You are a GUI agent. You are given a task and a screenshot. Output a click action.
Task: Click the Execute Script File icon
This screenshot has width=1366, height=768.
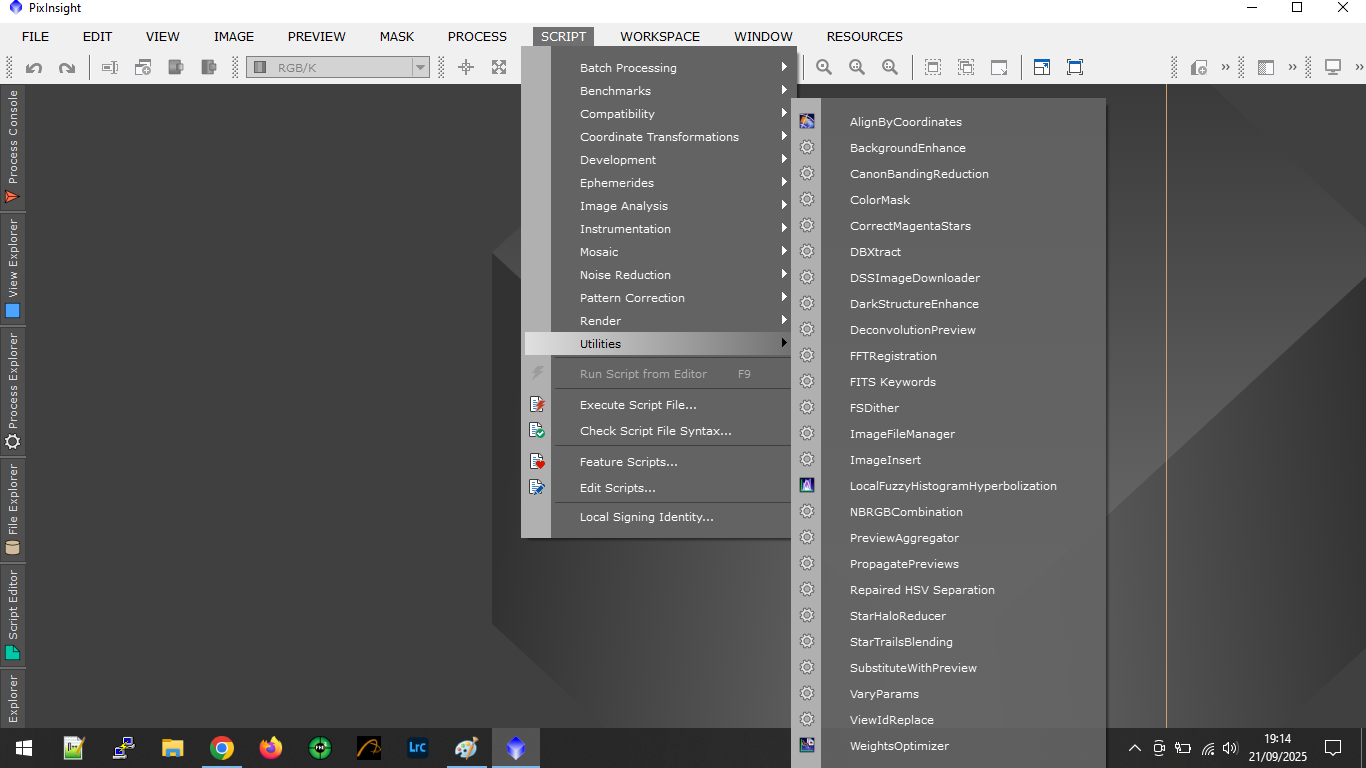pyautogui.click(x=538, y=405)
